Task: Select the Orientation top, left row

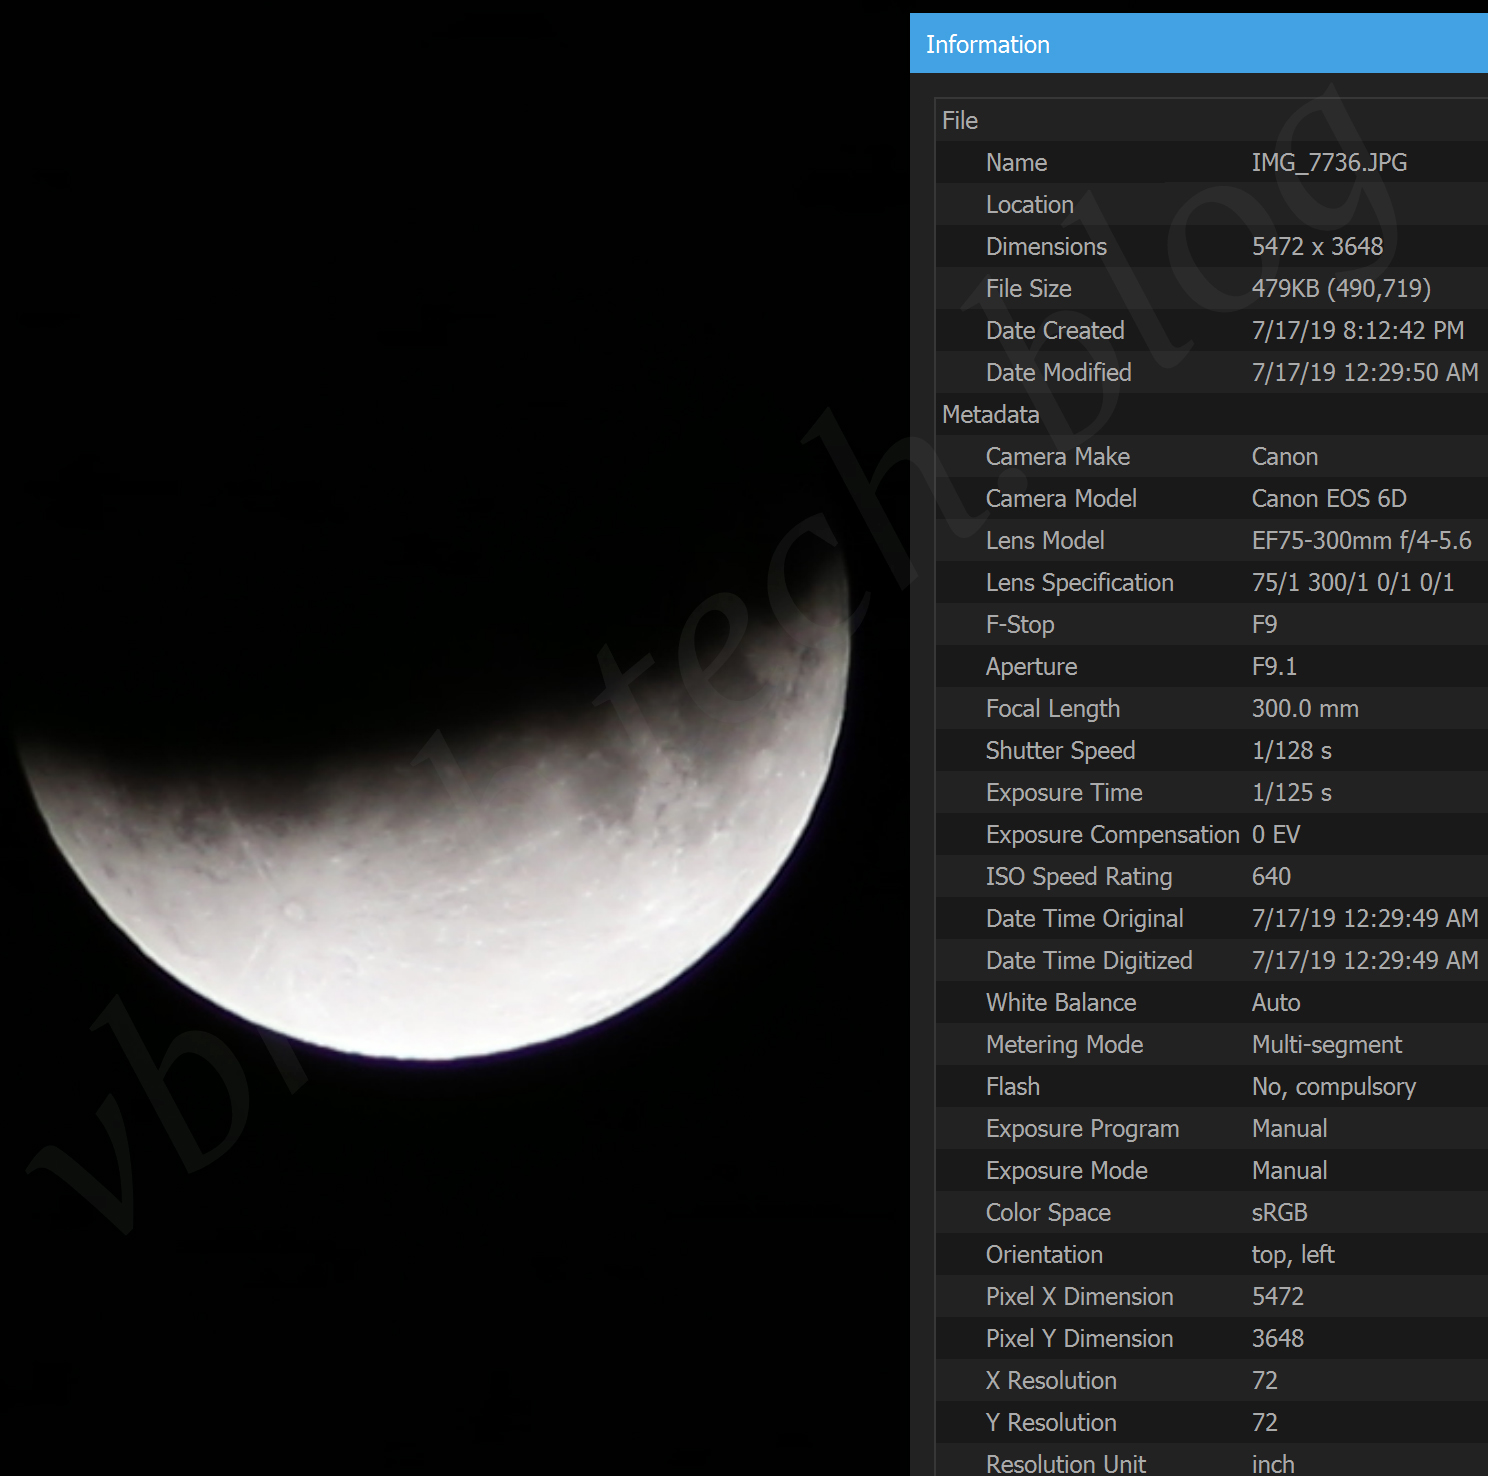Action: (x=1210, y=1255)
